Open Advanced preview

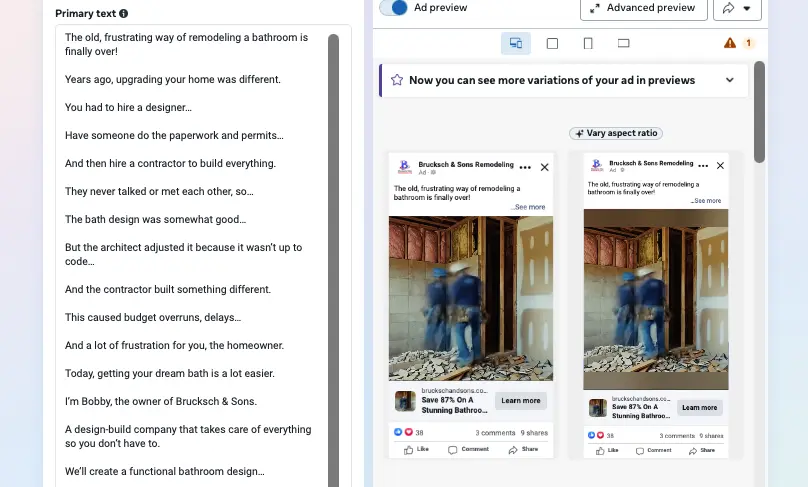point(643,8)
